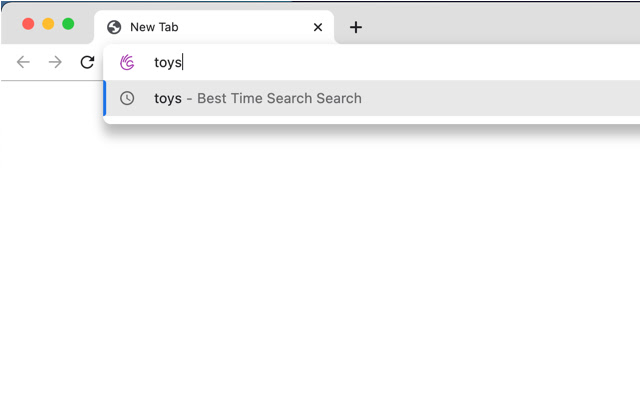Image resolution: width=640 pixels, height=400 pixels.
Task: Go back with the back arrow
Action: 23,62
